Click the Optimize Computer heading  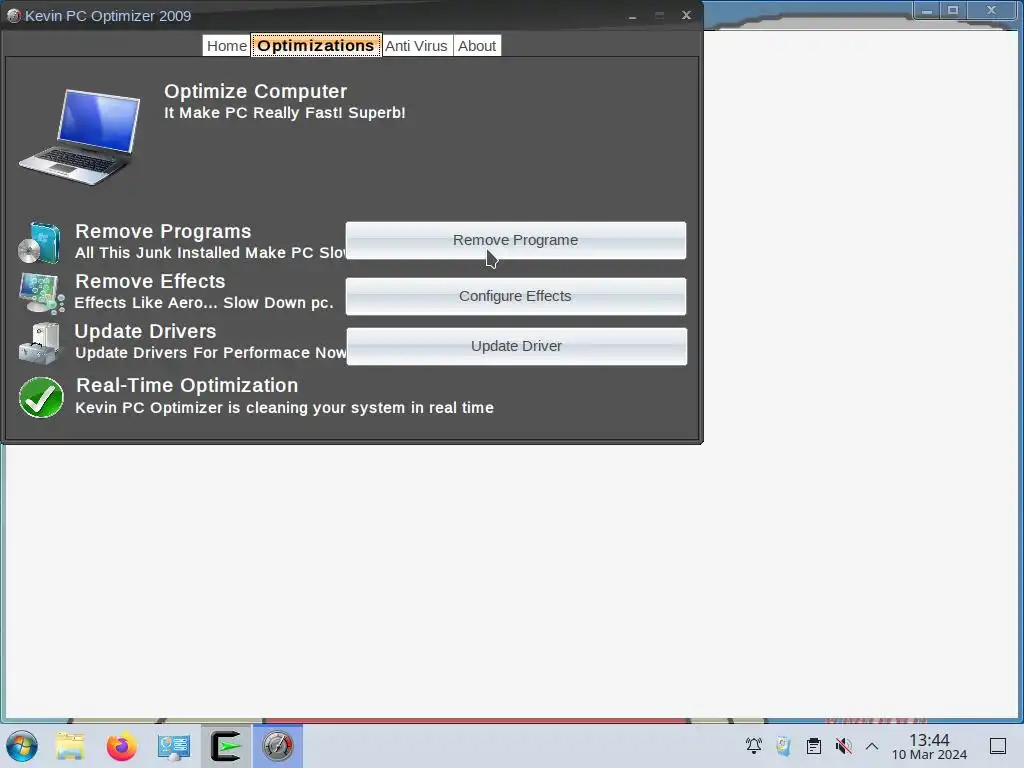pyautogui.click(x=255, y=91)
